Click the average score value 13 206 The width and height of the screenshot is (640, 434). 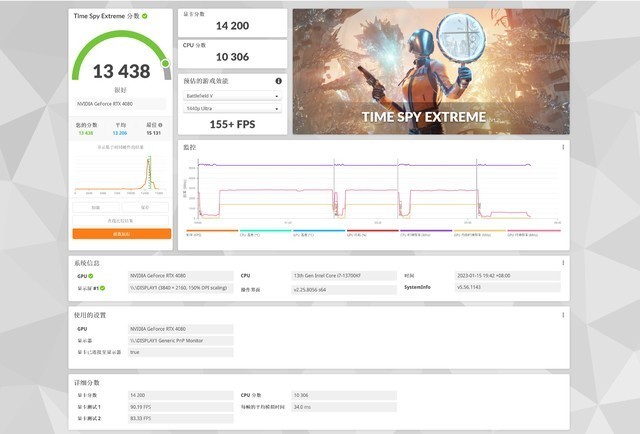(121, 132)
